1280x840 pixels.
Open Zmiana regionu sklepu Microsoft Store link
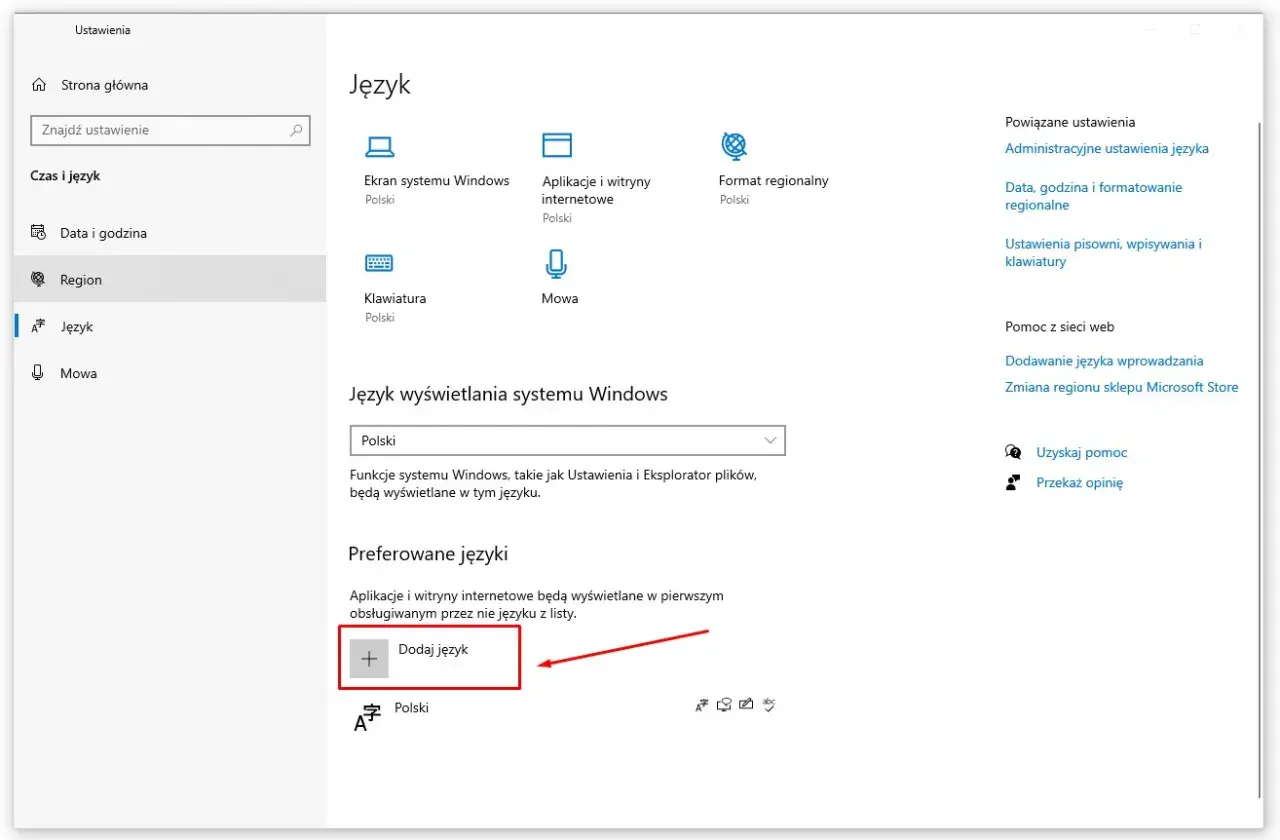pyautogui.click(x=1122, y=387)
